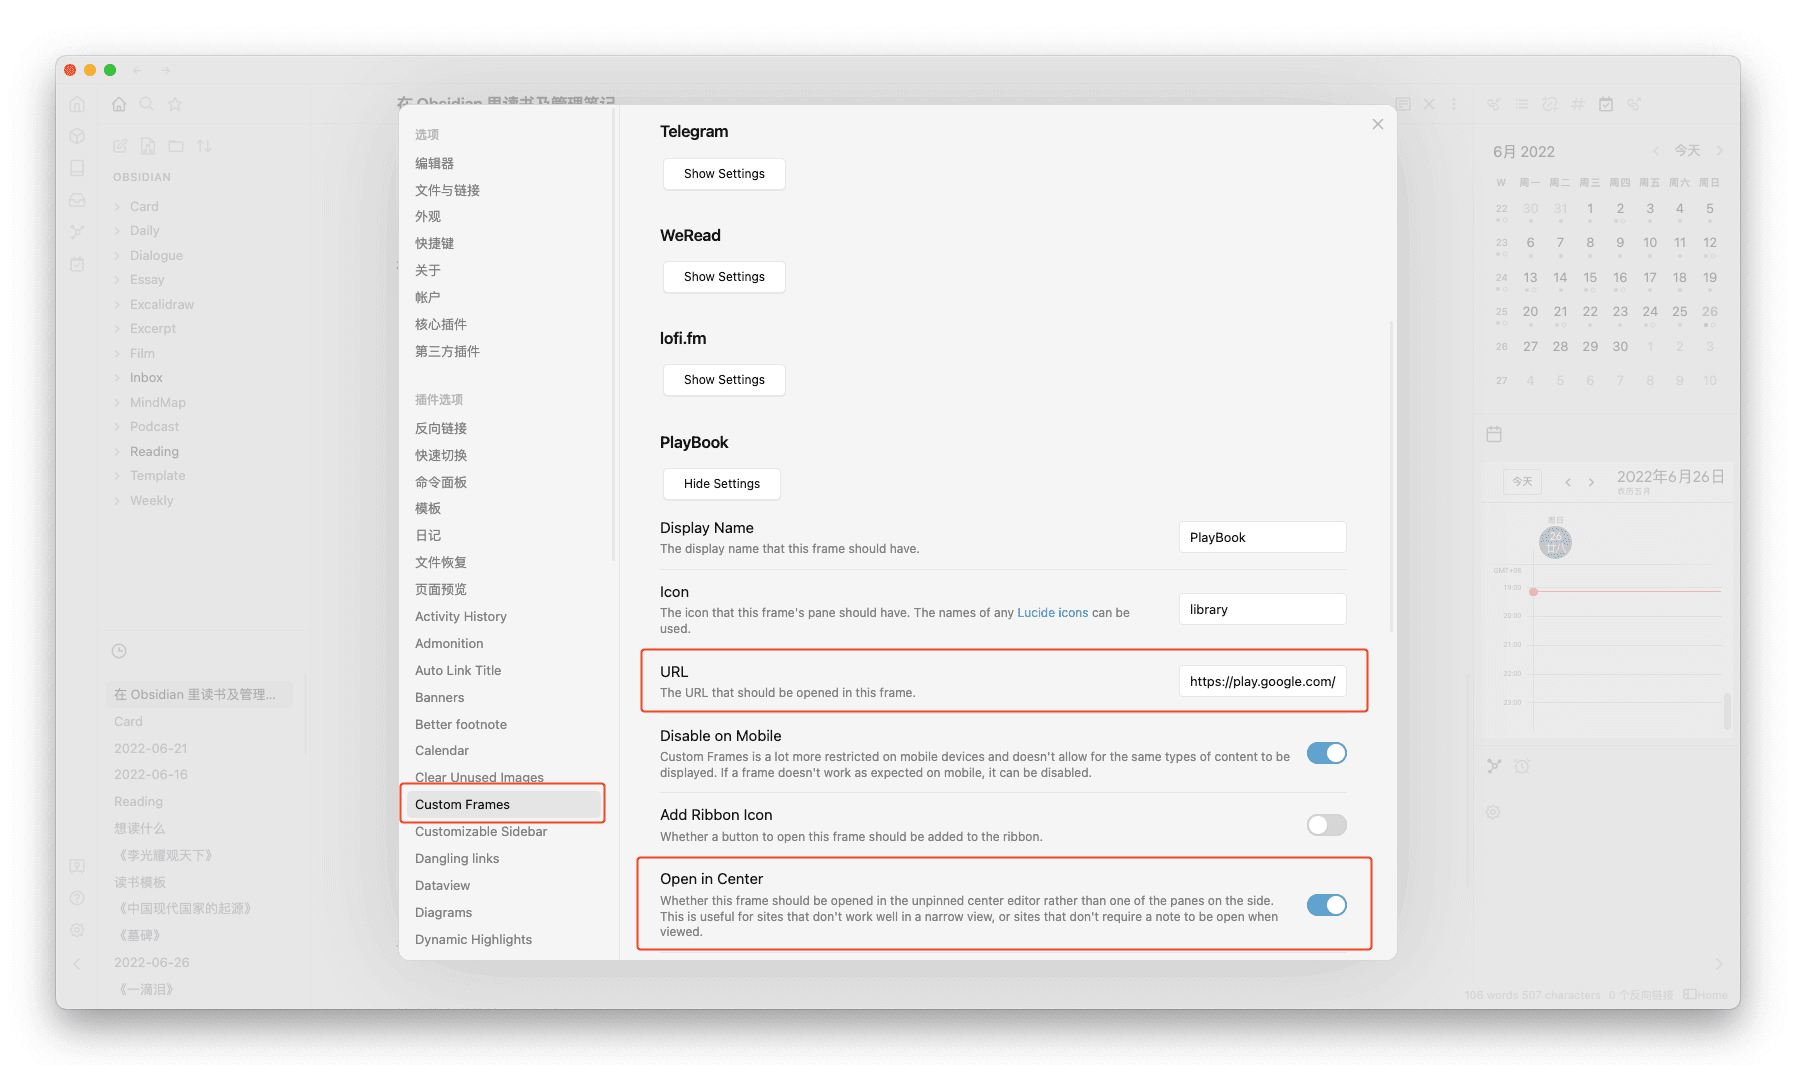Open Banners plugin settings
1796x1065 pixels.
[x=439, y=697]
